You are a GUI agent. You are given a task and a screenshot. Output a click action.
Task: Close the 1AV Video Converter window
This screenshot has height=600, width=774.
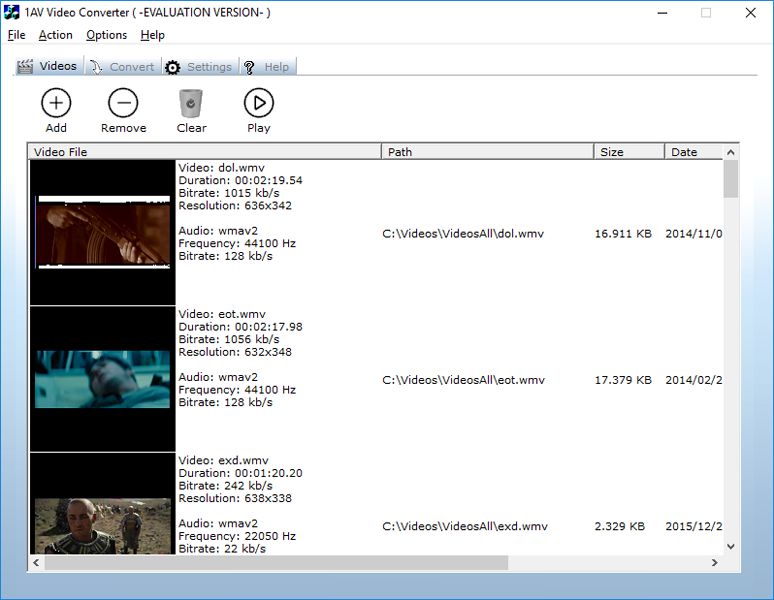pos(750,13)
